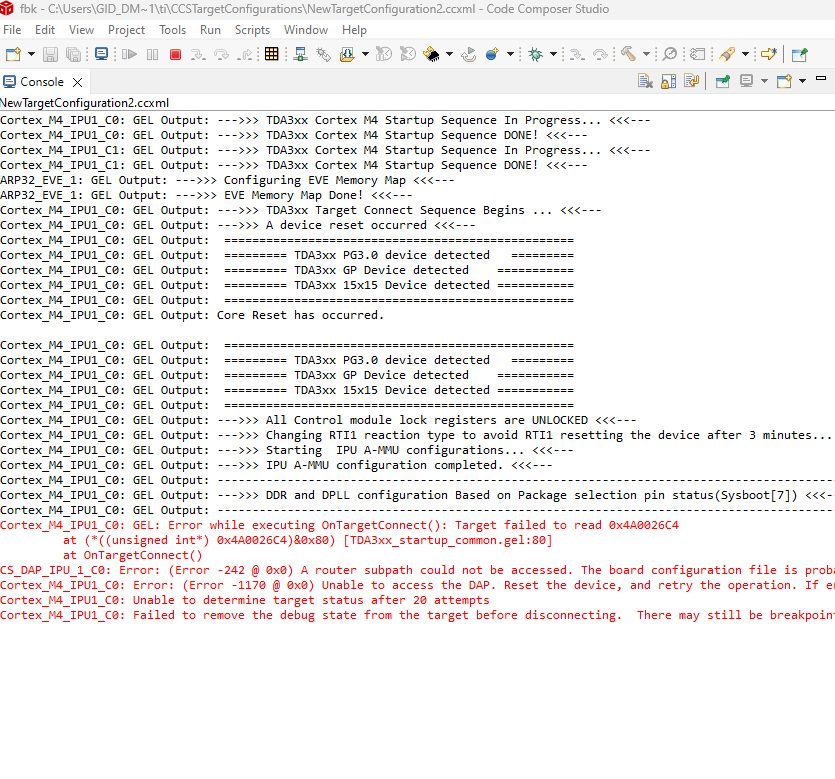Click the 'Core Reset has occurred.' console line
Viewport: 835px width, 779px height.
pyautogui.click(x=192, y=315)
